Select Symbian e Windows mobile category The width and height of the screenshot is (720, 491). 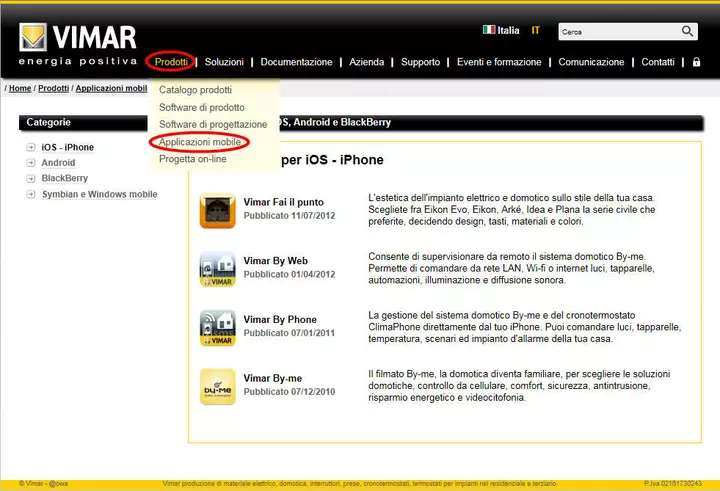pyautogui.click(x=99, y=194)
